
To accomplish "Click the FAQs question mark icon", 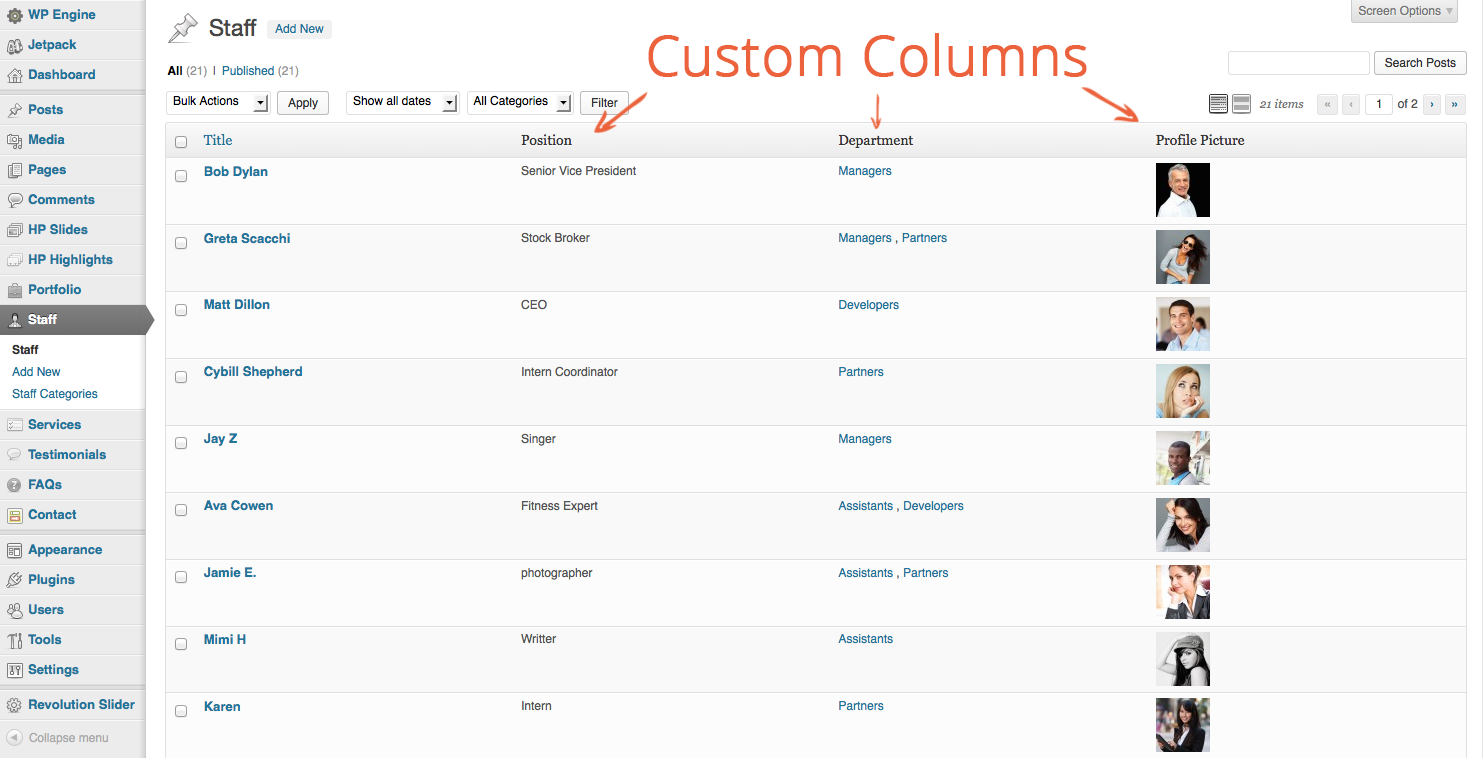I will click(14, 485).
